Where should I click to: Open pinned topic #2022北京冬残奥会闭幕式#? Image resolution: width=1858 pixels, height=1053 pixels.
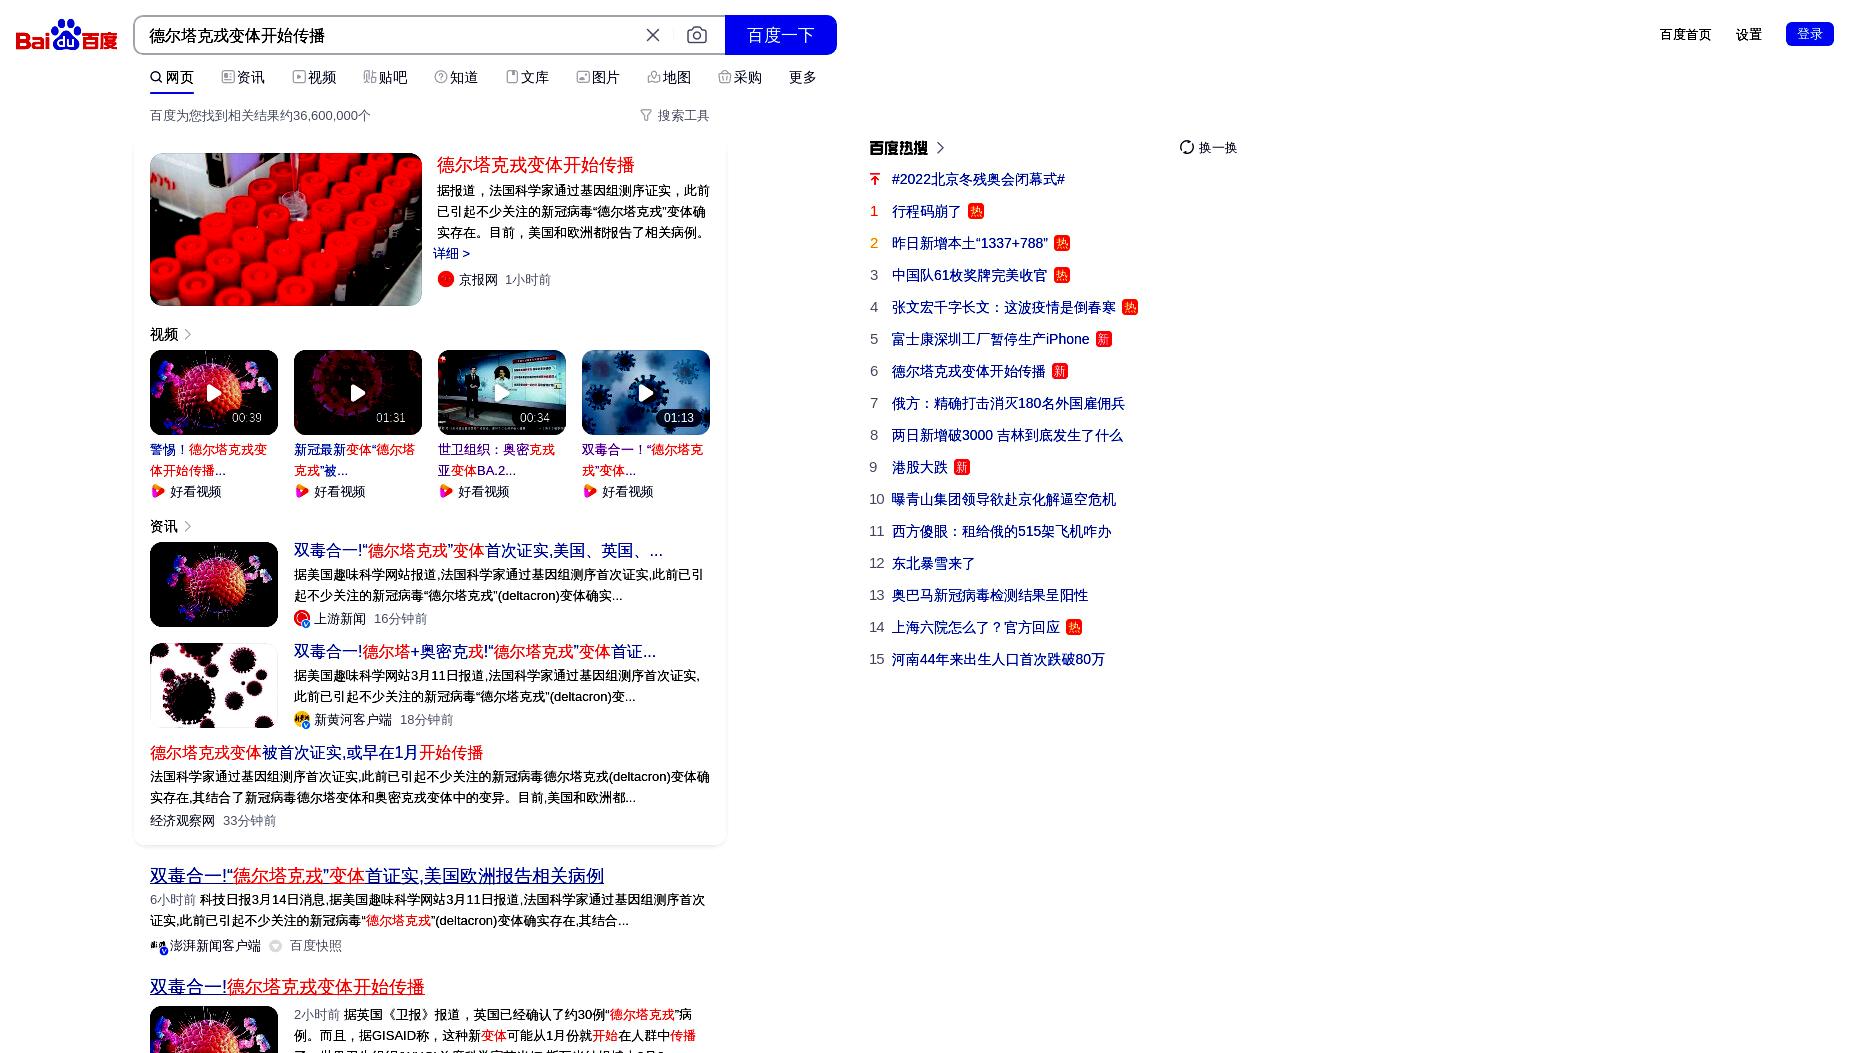click(x=978, y=179)
